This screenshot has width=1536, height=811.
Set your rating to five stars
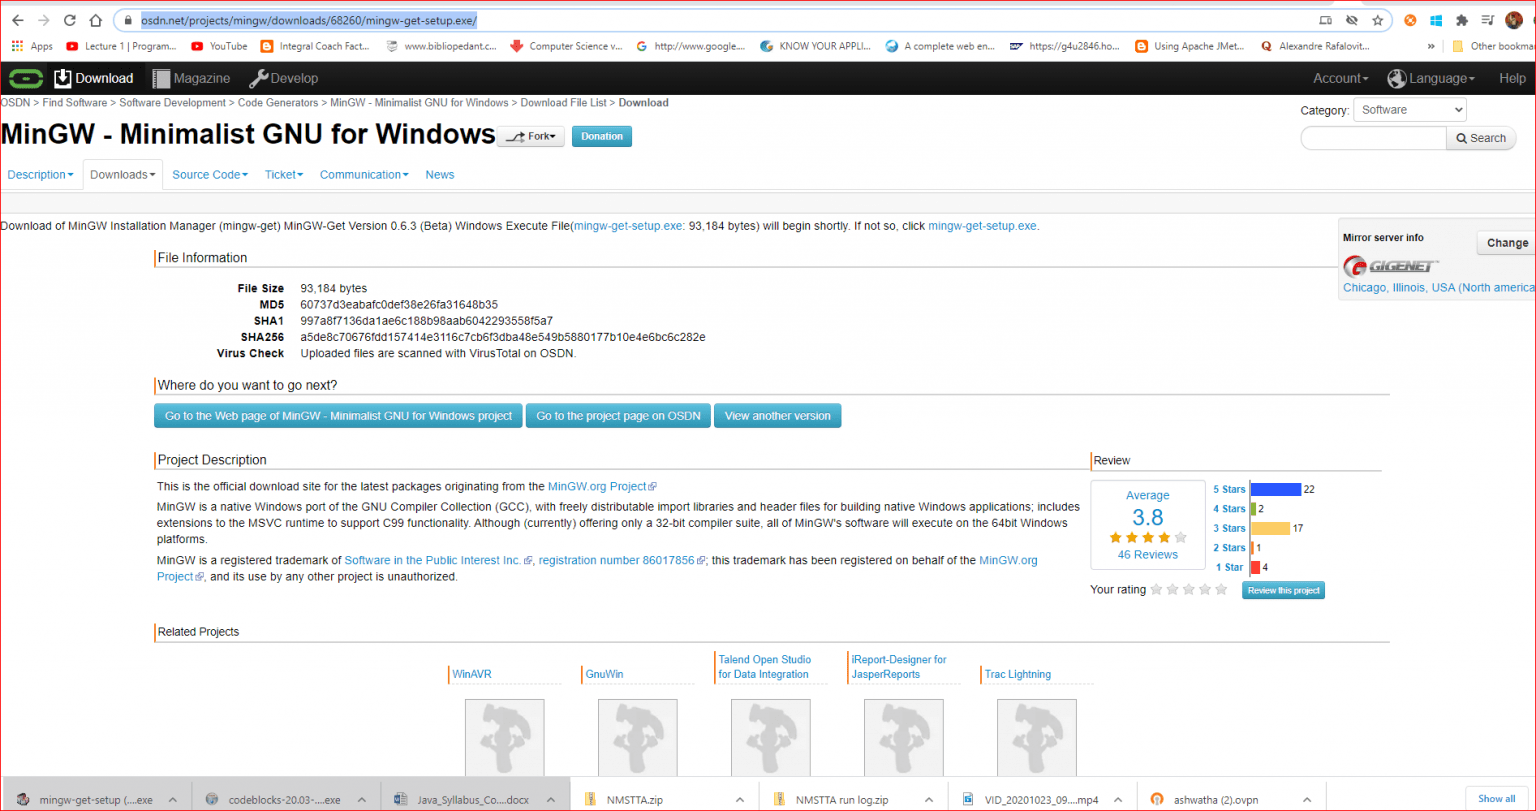(x=1221, y=590)
